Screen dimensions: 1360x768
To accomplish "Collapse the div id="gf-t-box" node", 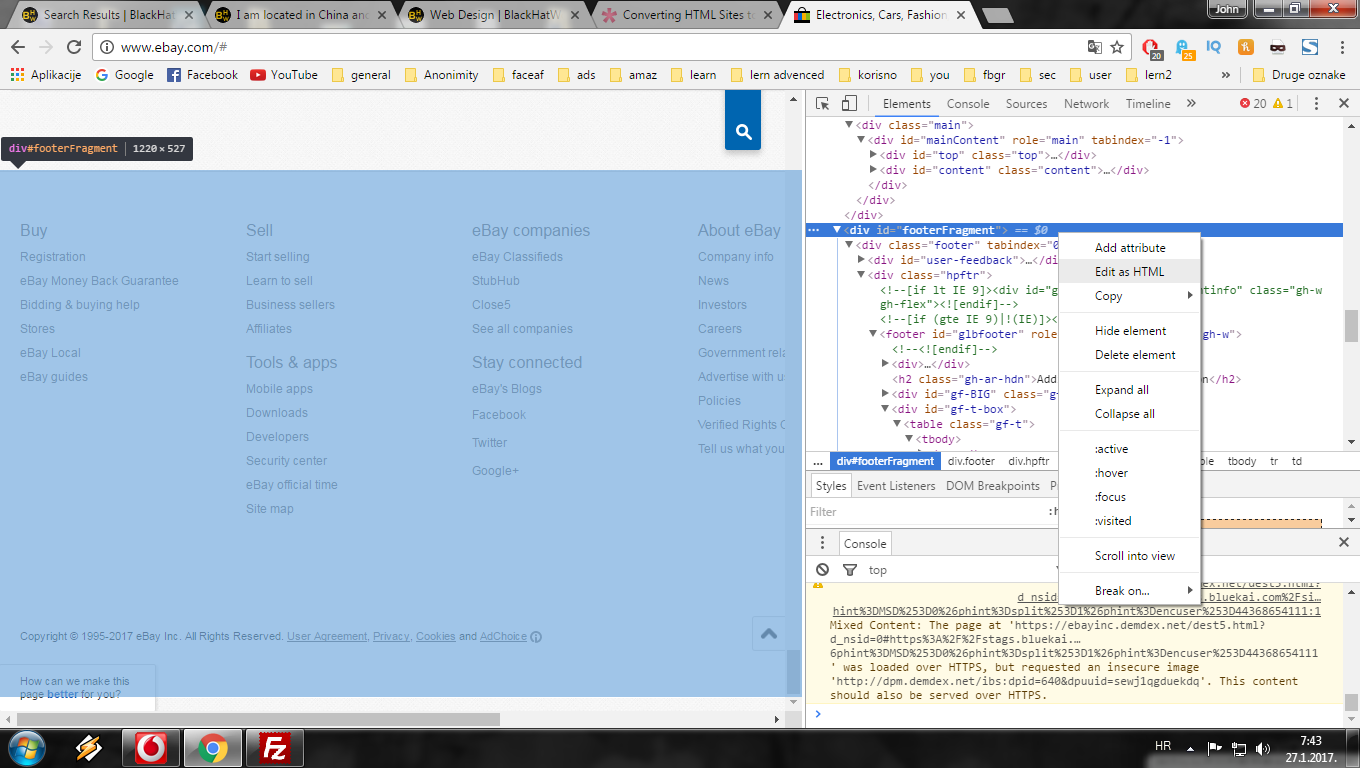I will [885, 409].
